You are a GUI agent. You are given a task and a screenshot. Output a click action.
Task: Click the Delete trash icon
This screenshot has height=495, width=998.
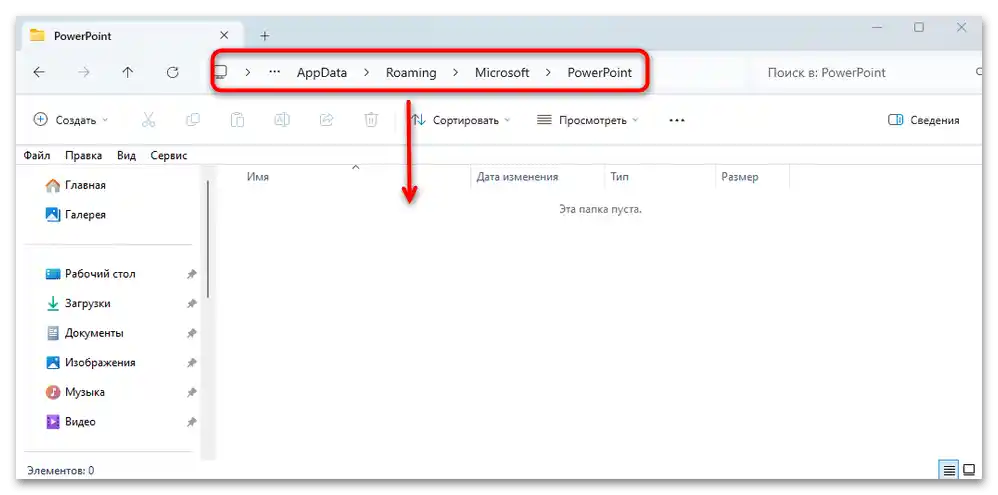(x=371, y=120)
